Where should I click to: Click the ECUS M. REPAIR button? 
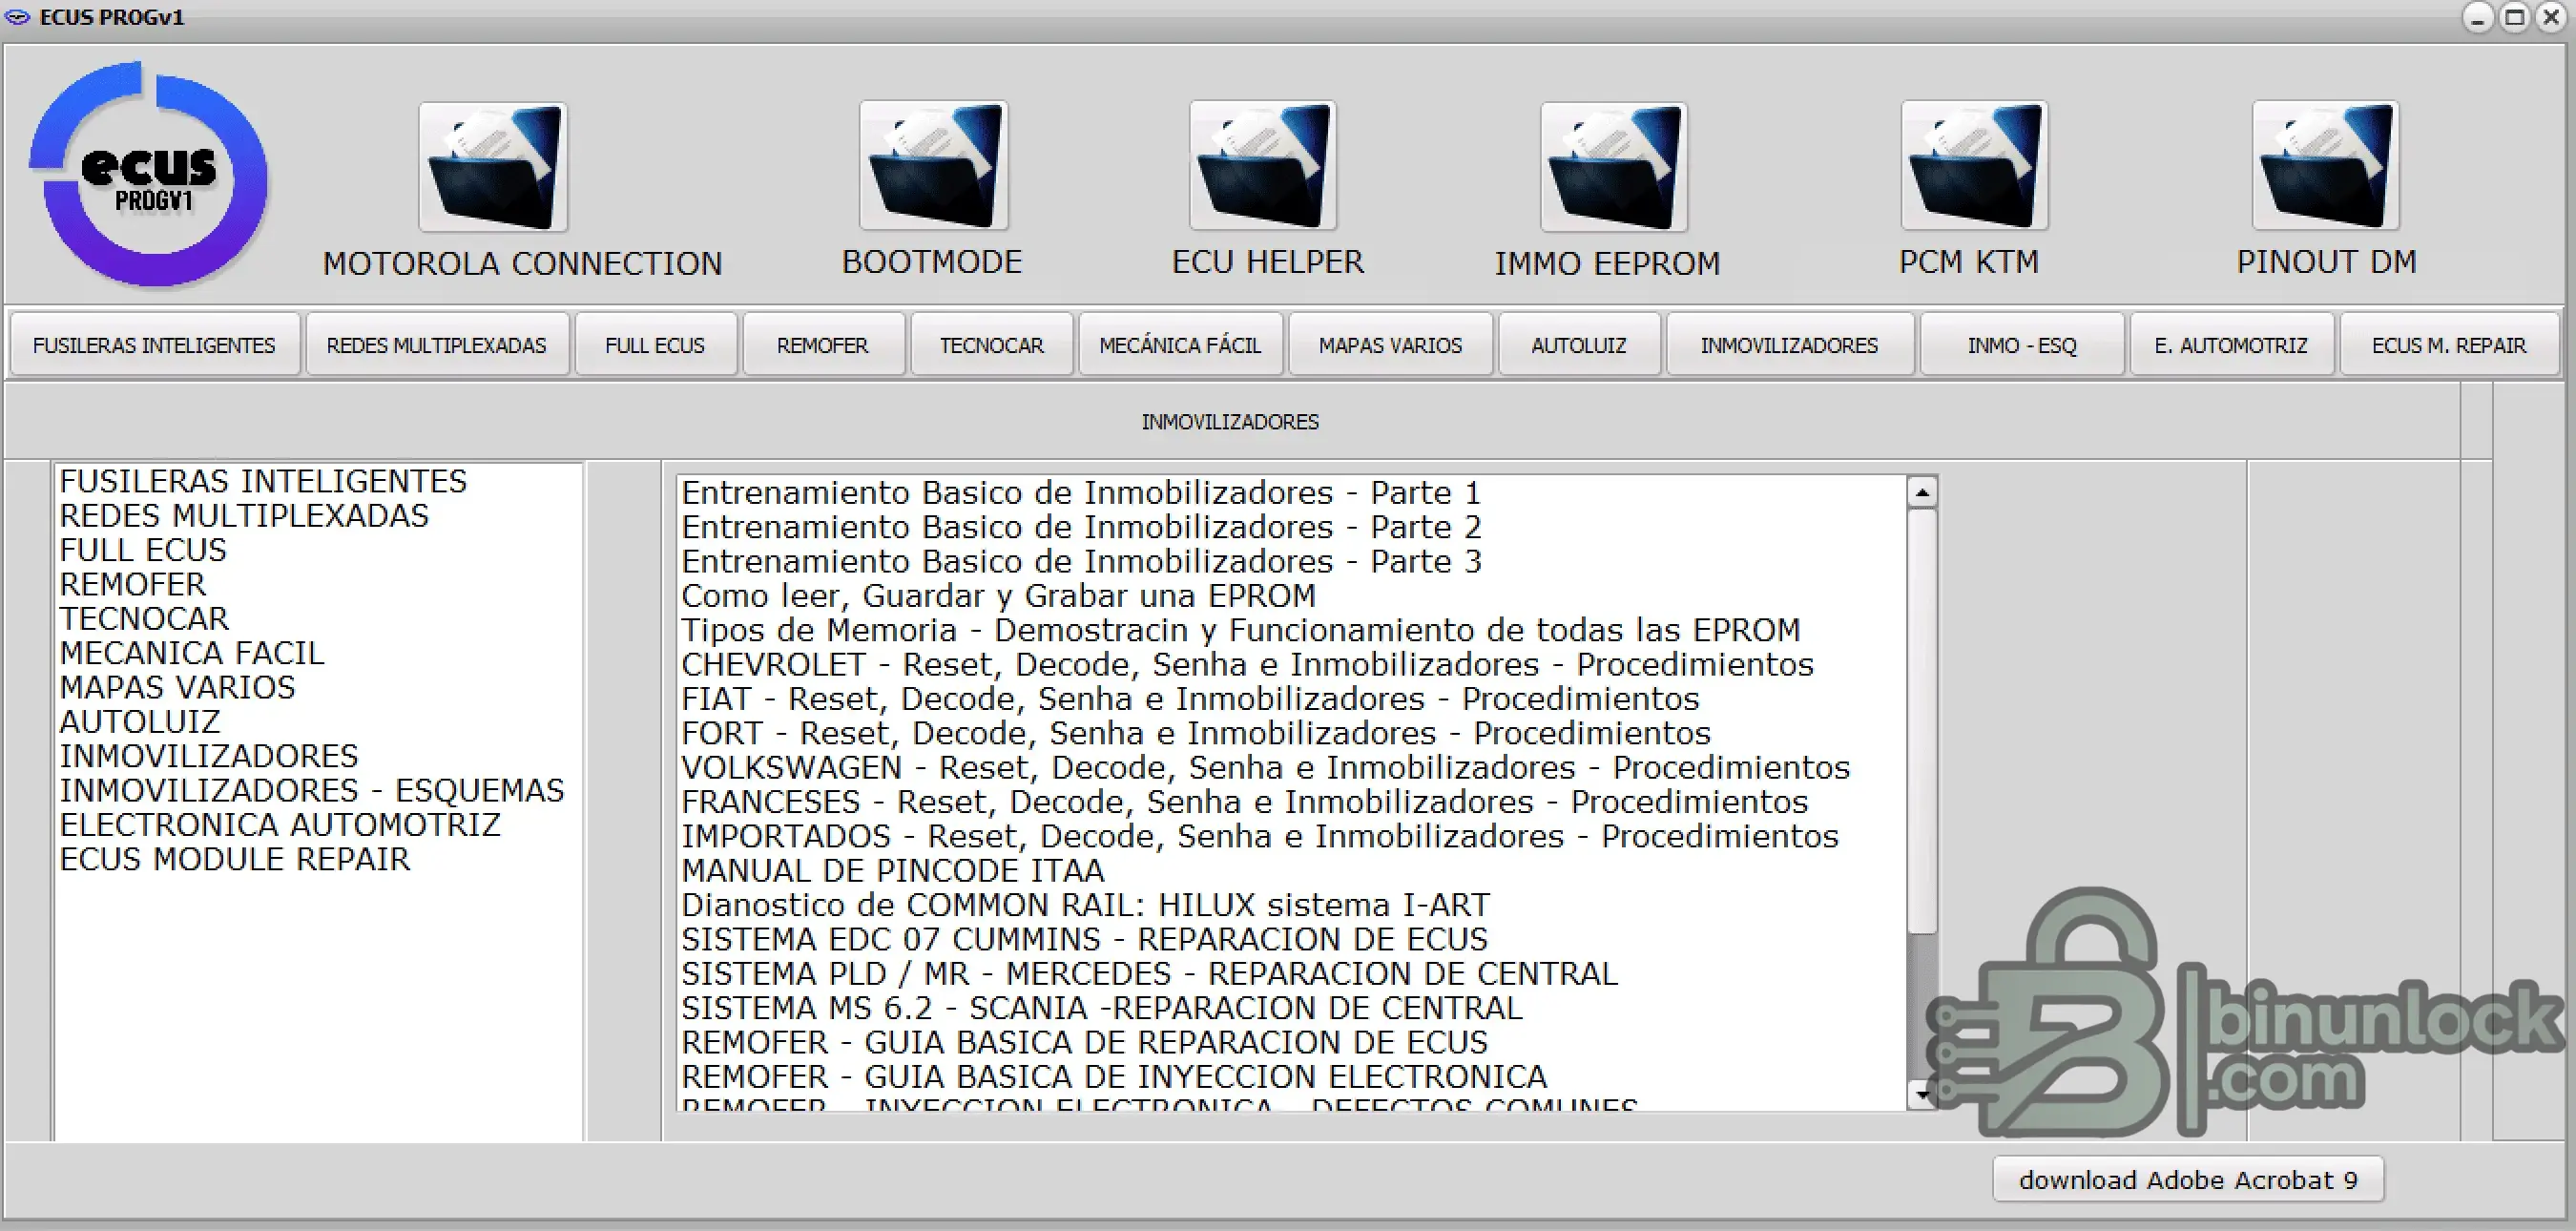point(2449,345)
